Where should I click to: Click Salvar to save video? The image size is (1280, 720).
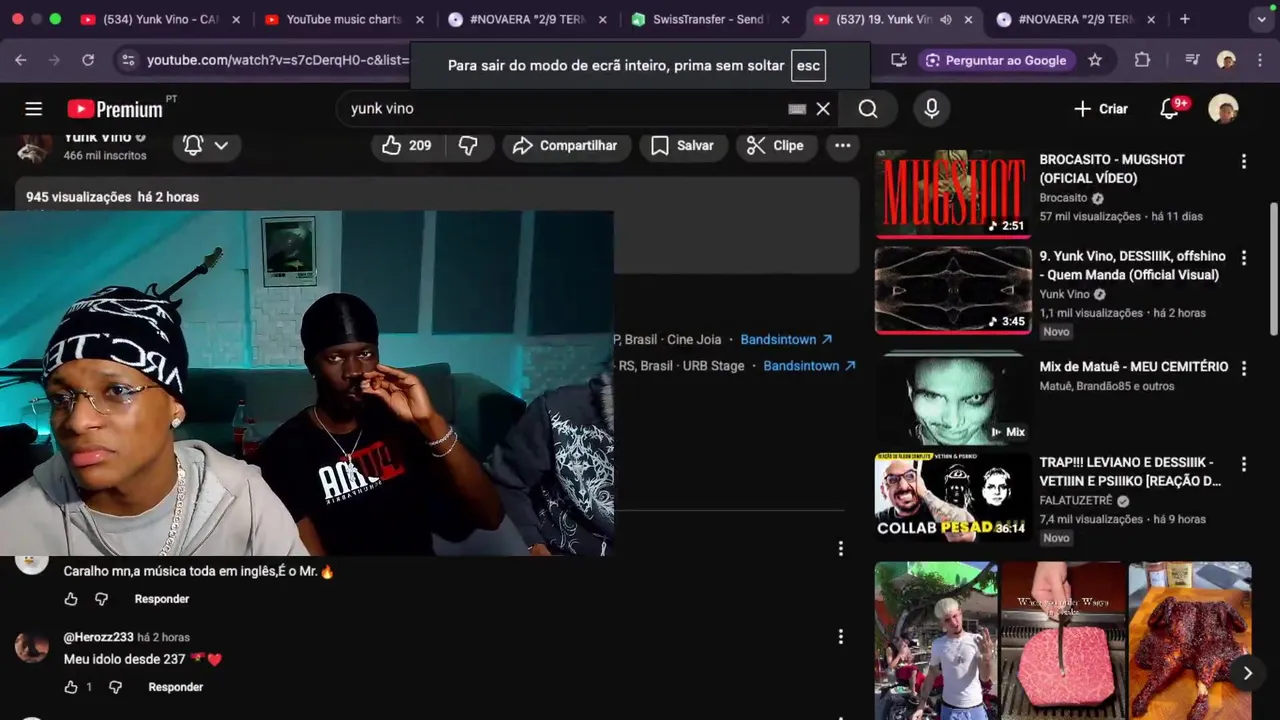(683, 146)
